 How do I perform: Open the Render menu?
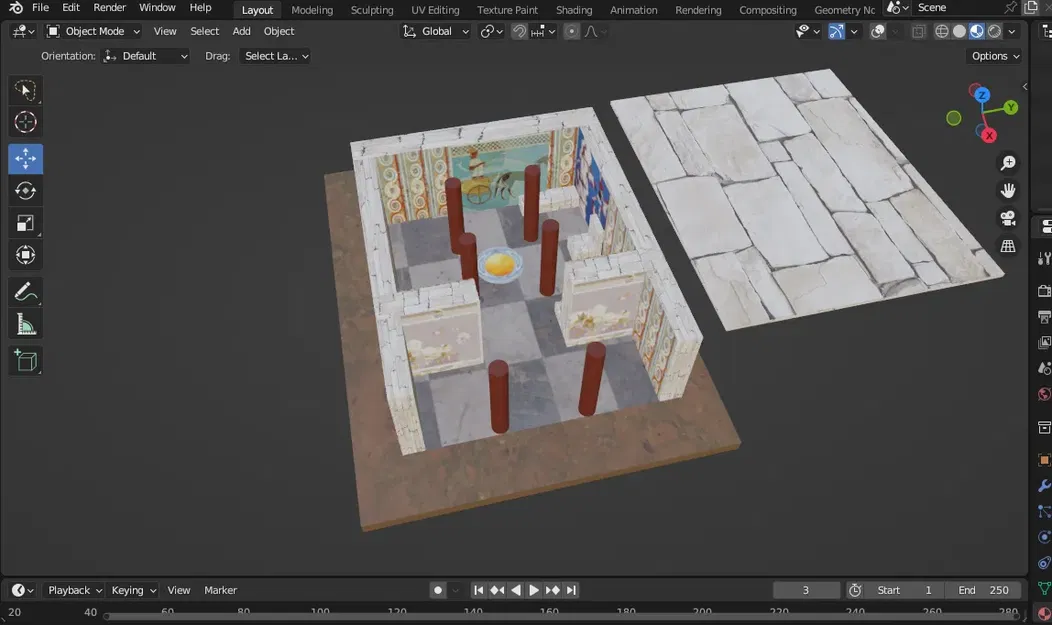pos(110,8)
